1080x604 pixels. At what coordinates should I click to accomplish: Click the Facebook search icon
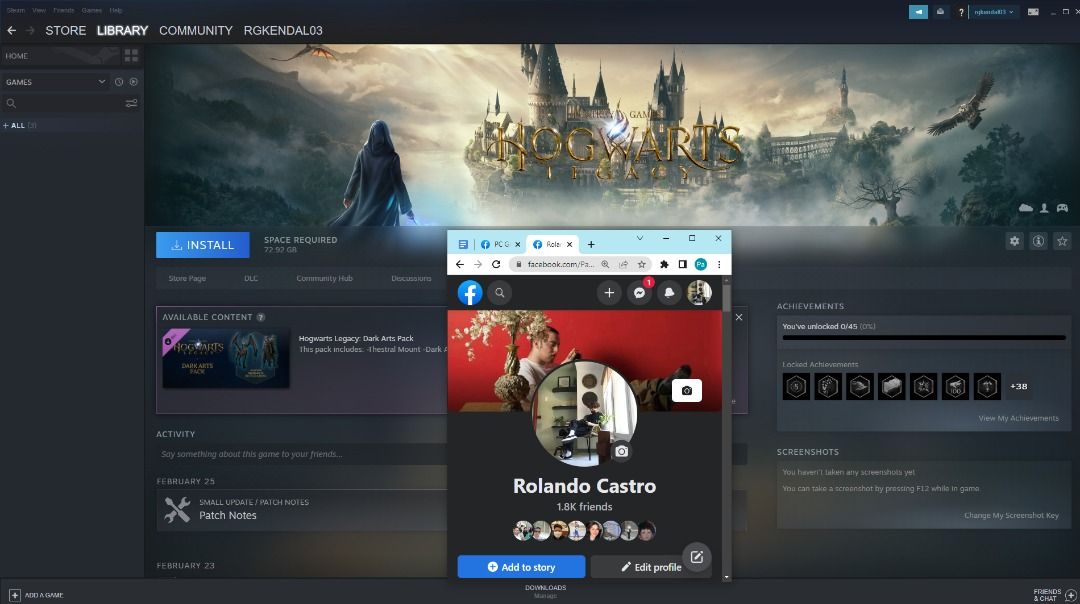tap(499, 293)
